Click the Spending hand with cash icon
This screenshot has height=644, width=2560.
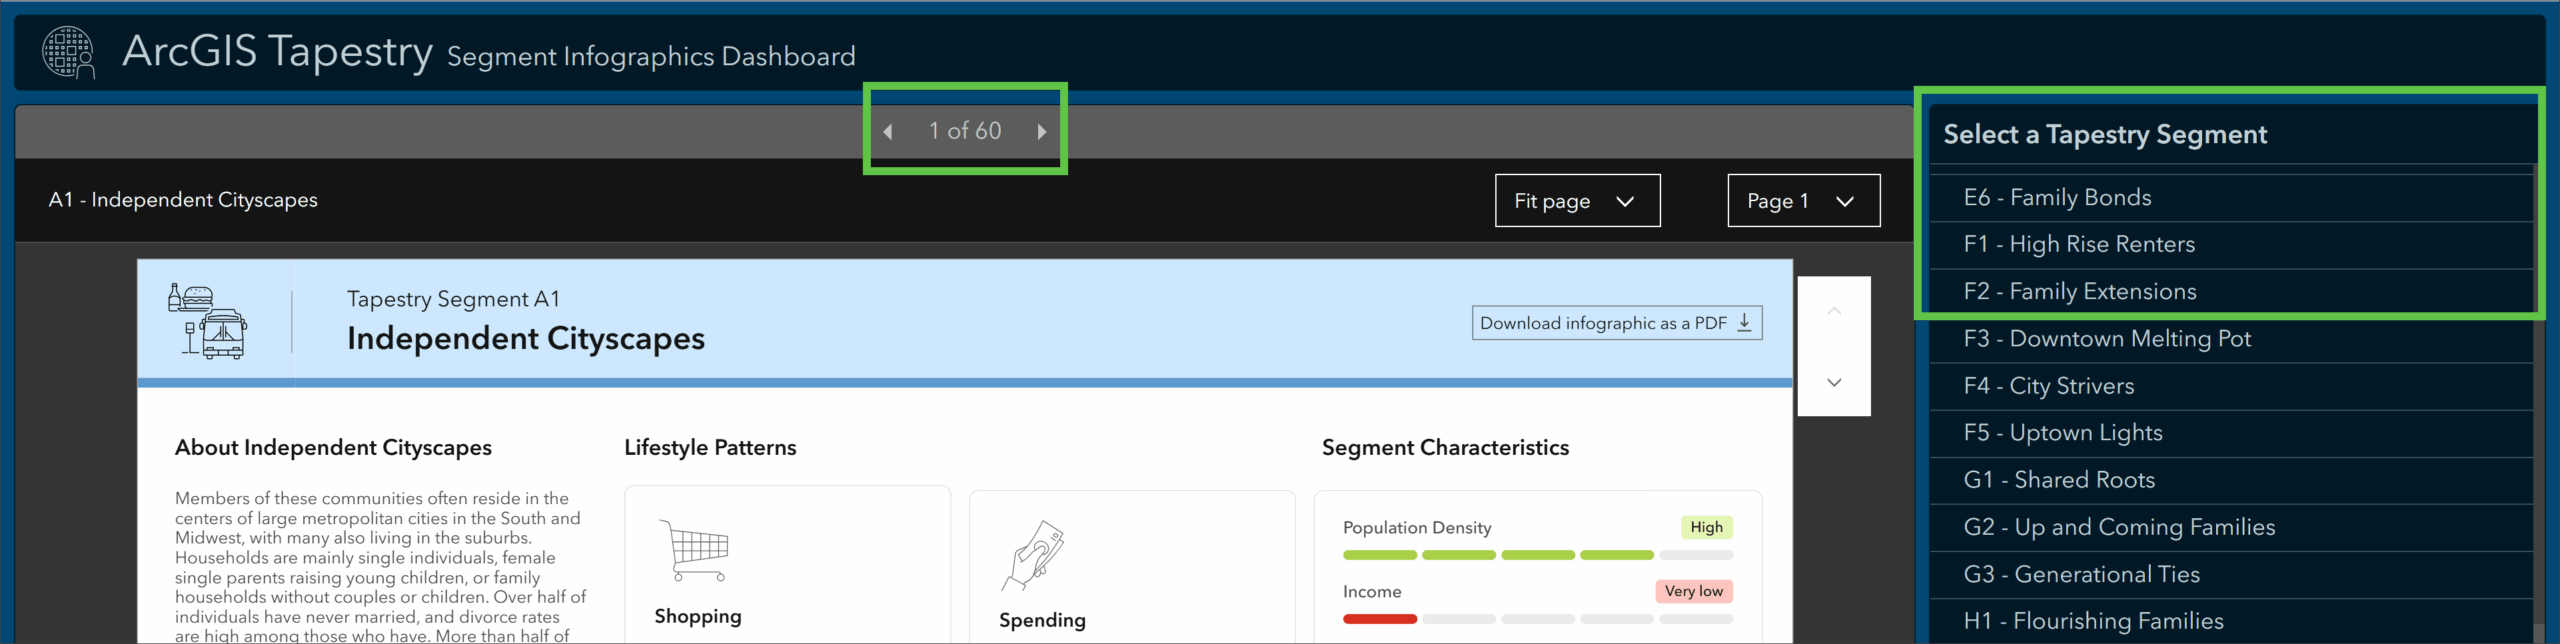point(1034,555)
